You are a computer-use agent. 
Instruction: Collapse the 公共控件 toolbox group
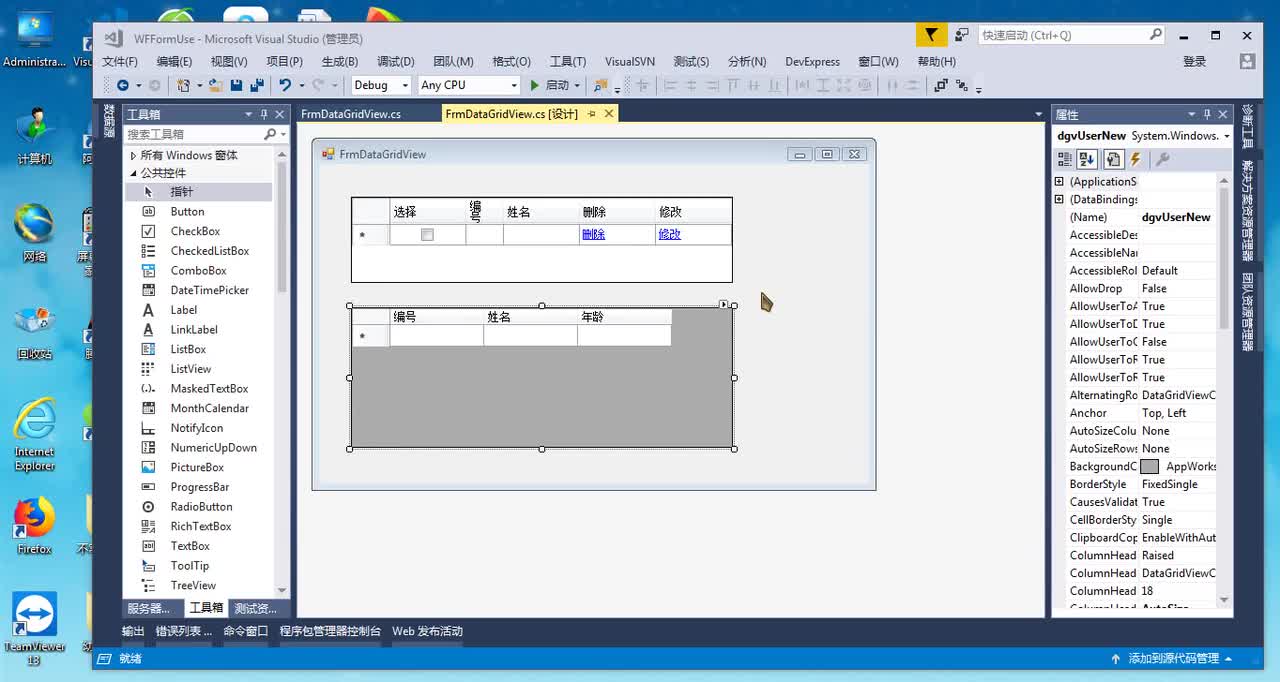pos(133,174)
